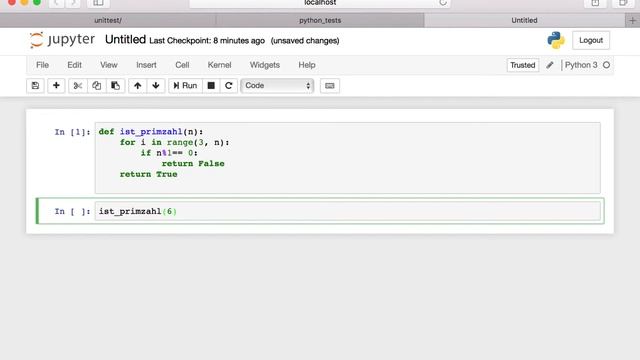Open the Edit menu

pyautogui.click(x=74, y=65)
